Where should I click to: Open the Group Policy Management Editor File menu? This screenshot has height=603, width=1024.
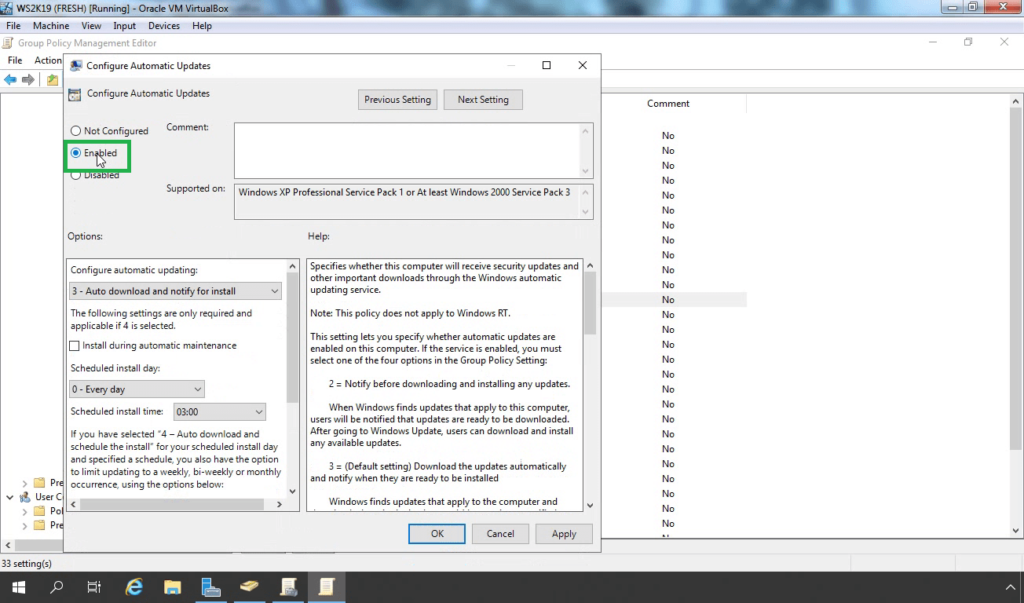[x=14, y=60]
